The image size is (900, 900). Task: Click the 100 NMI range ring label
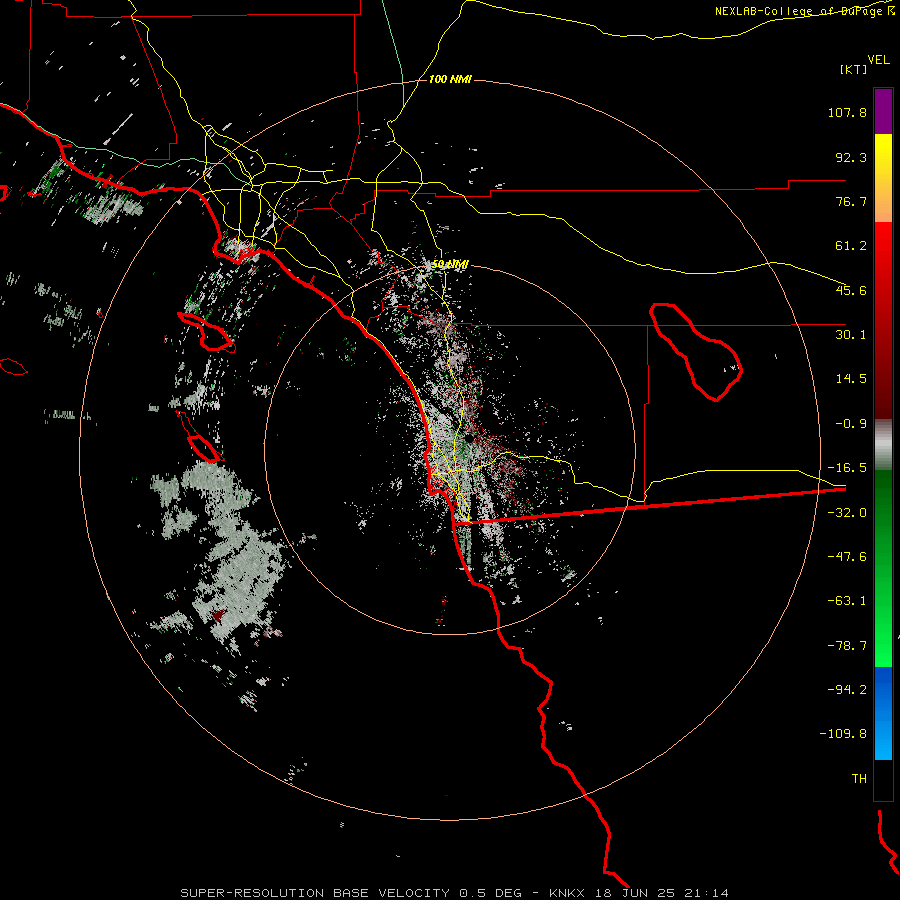click(450, 79)
